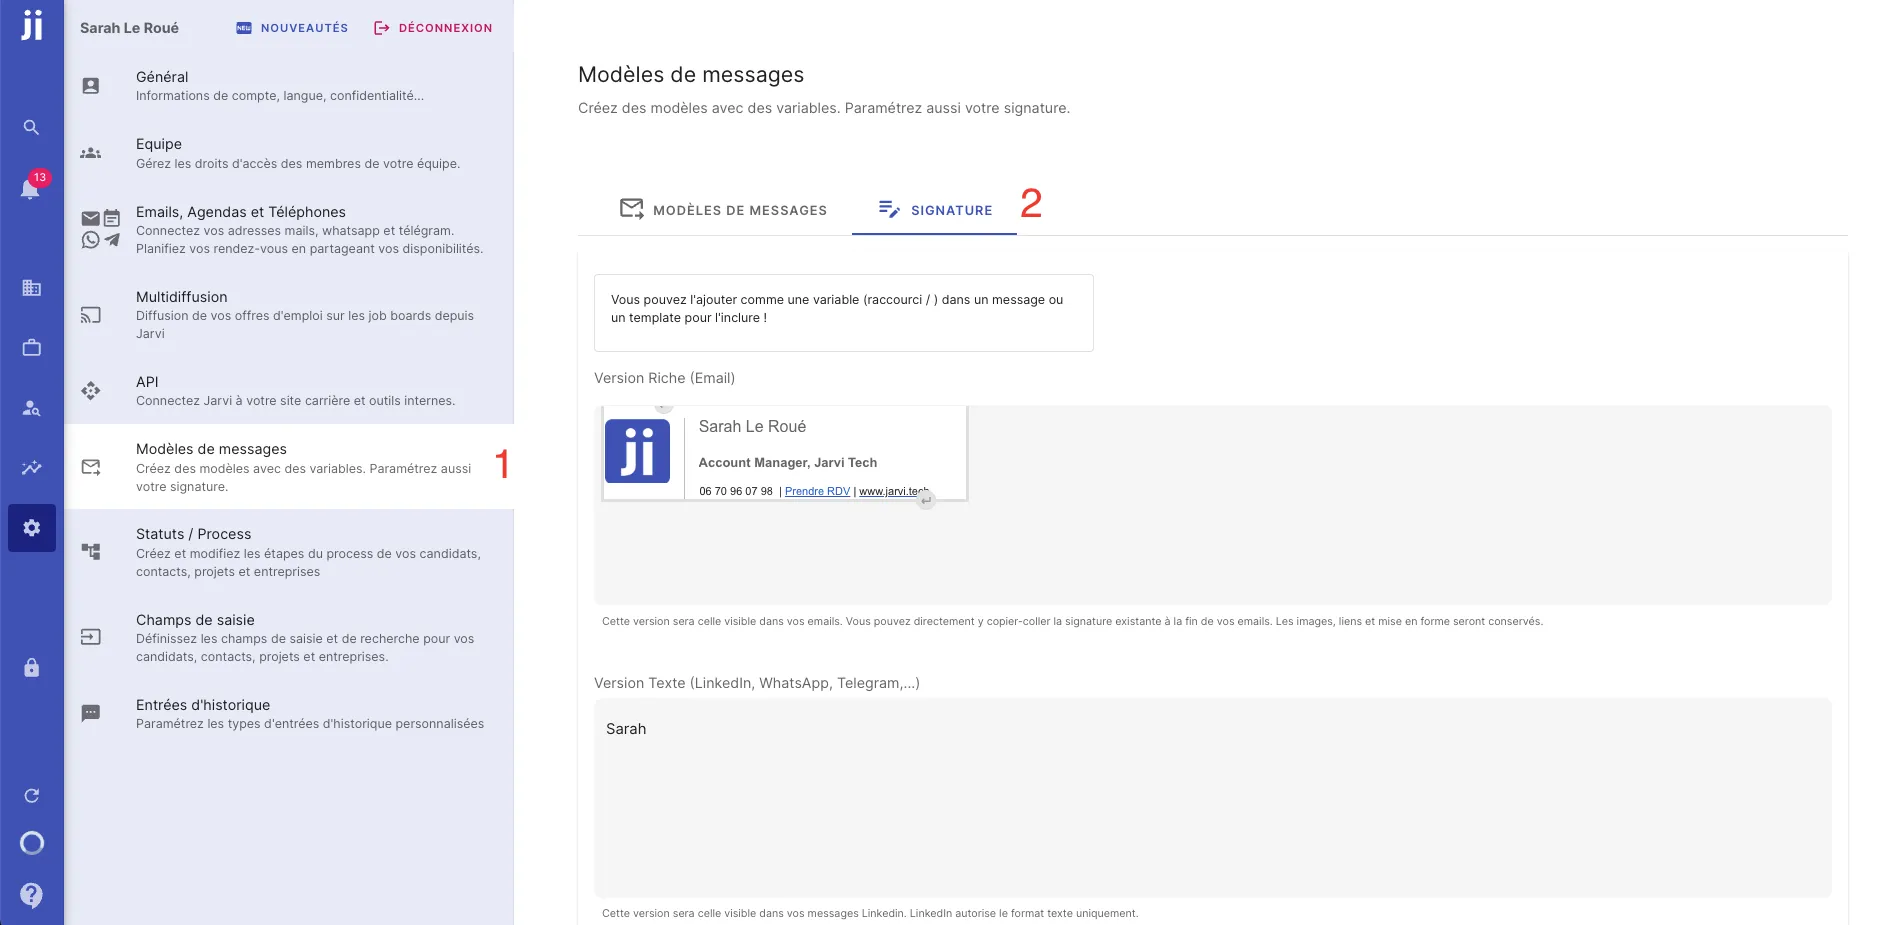The width and height of the screenshot is (1879, 925).
Task: Click the Déconnexion button
Action: tap(432, 27)
